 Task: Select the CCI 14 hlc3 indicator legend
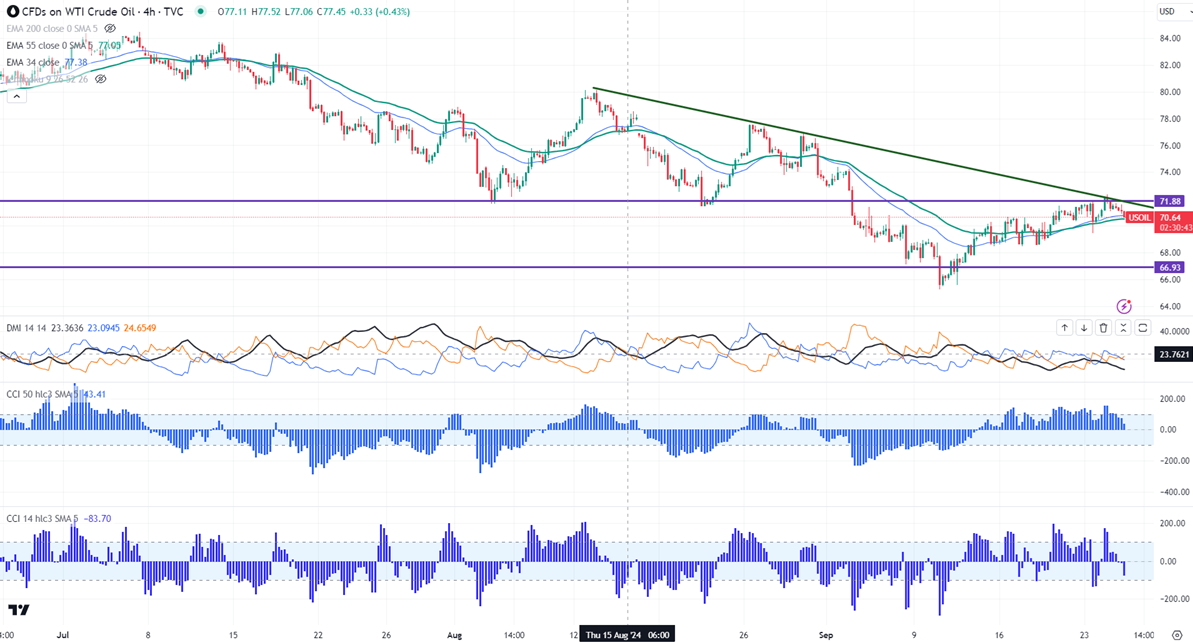[42, 519]
